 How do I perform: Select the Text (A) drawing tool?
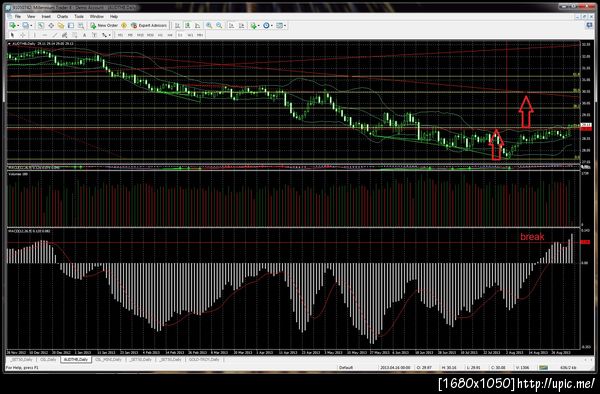coord(85,35)
